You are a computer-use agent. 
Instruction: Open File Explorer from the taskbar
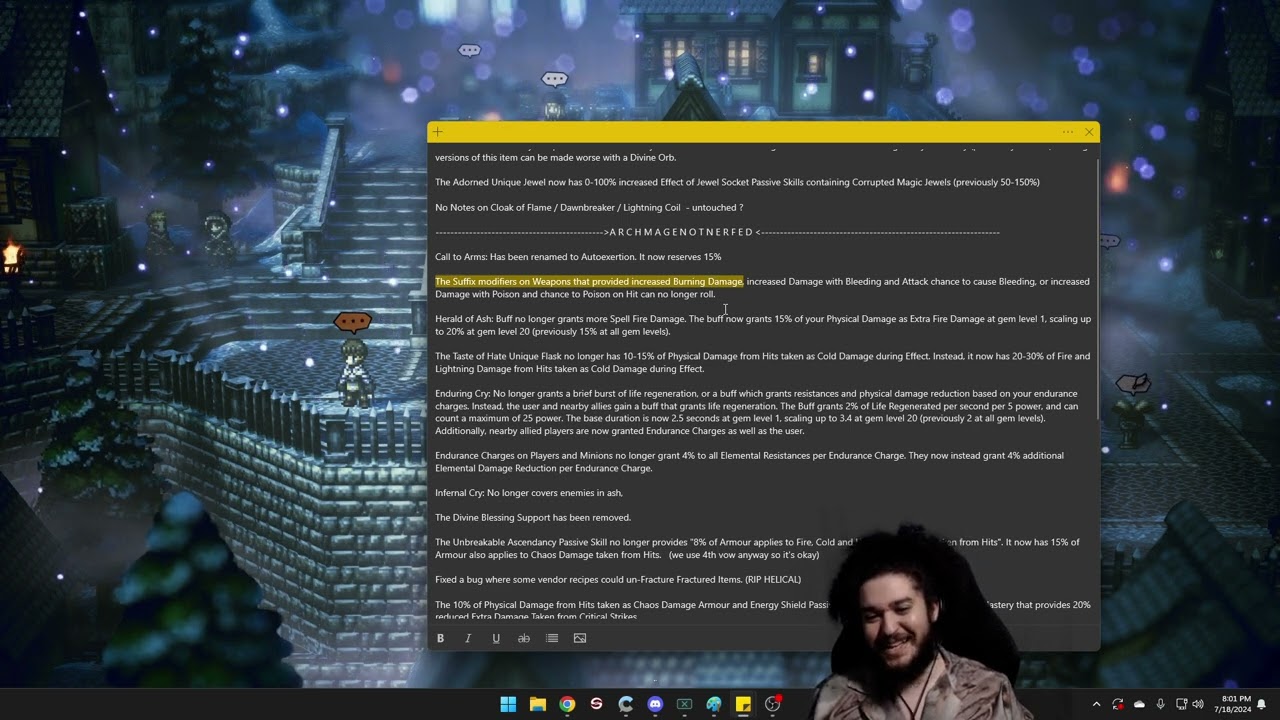pos(537,704)
